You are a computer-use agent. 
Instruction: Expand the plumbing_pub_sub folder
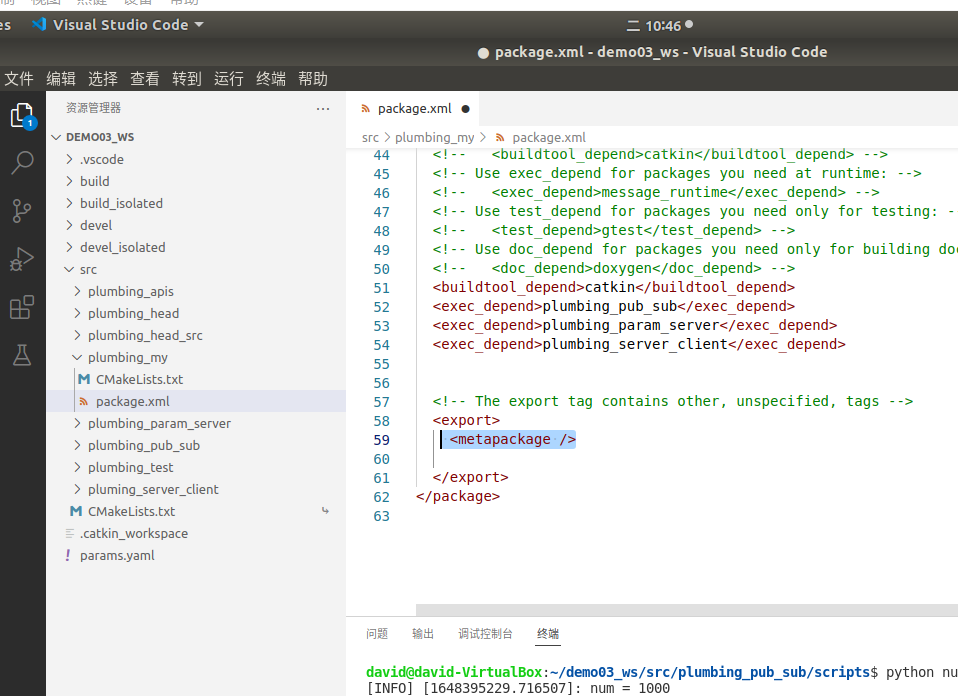(77, 445)
